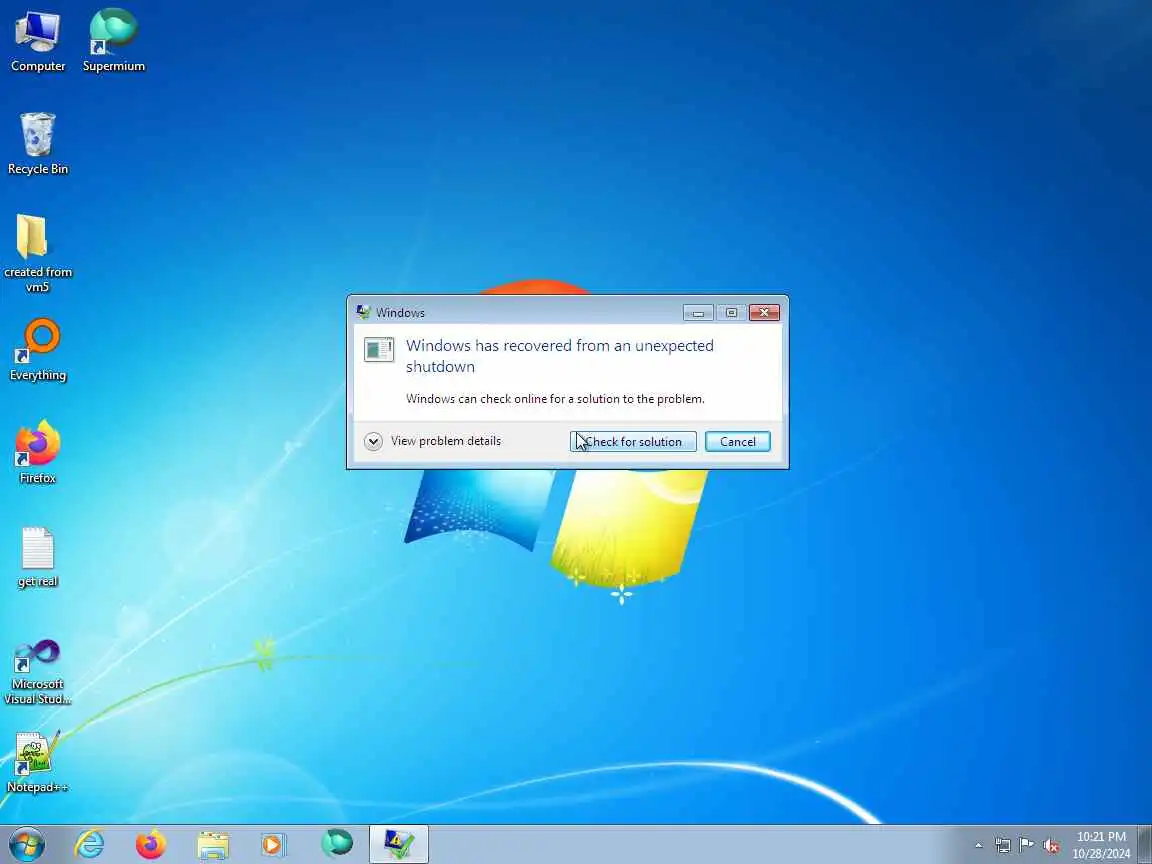Select the 'created from vm5' folder
This screenshot has height=864, width=1152.
tap(37, 253)
